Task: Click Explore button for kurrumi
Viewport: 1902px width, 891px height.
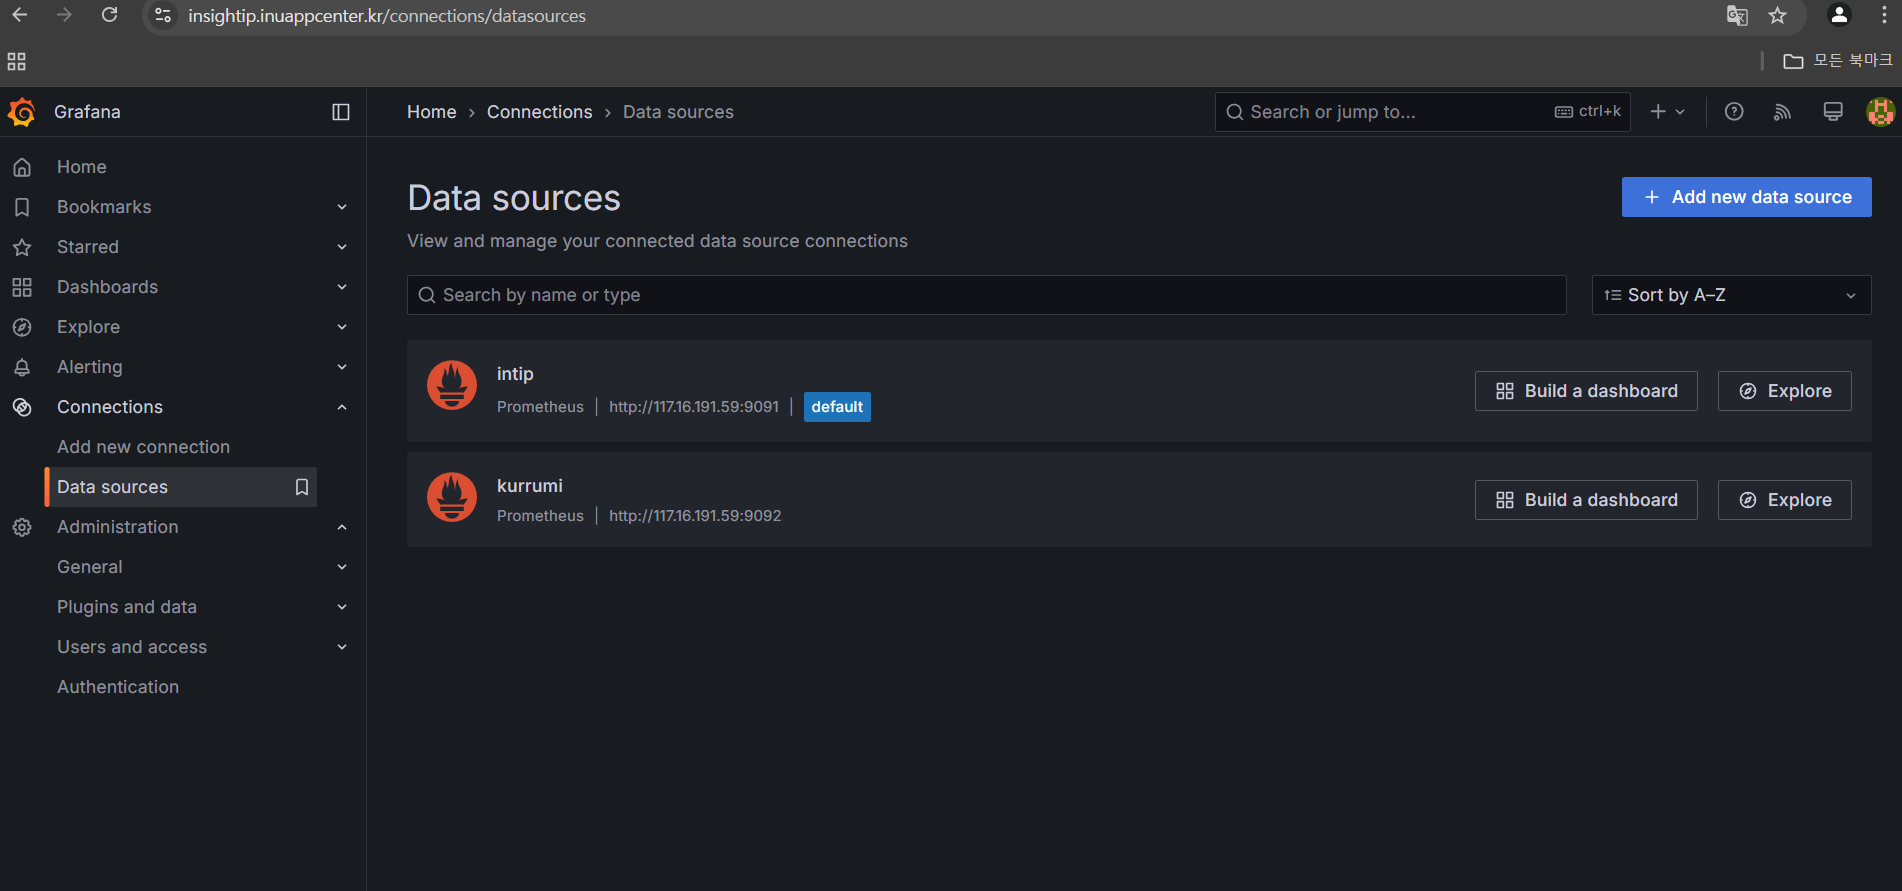Action: (x=1785, y=500)
